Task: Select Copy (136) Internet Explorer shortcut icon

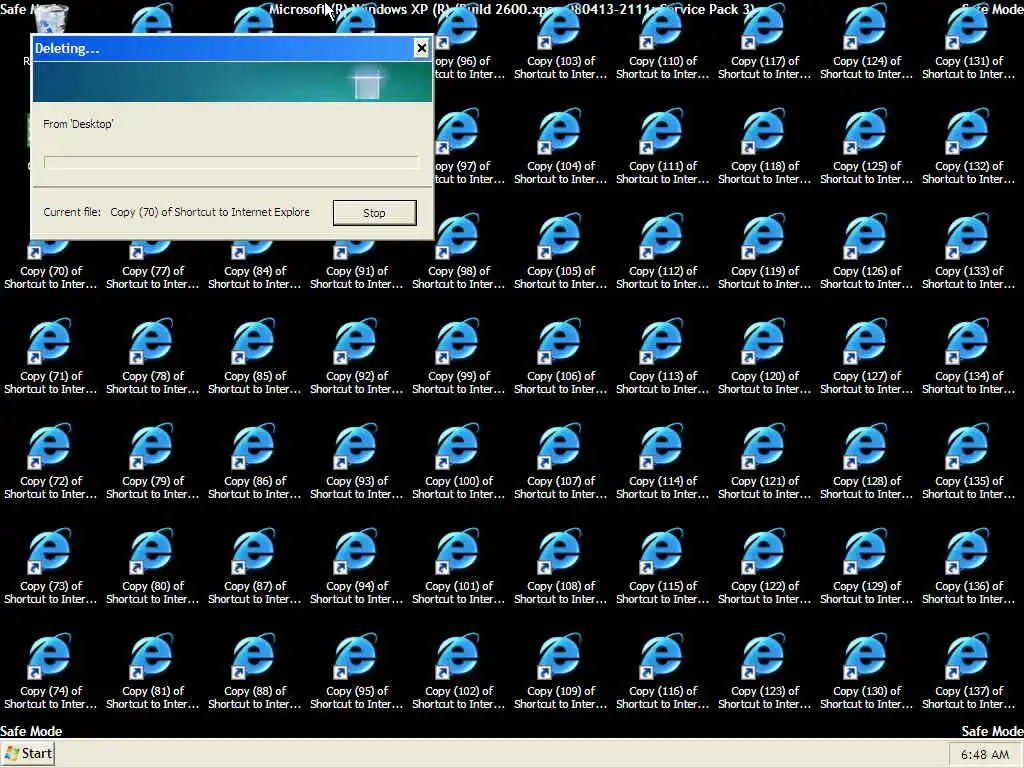Action: (967, 551)
